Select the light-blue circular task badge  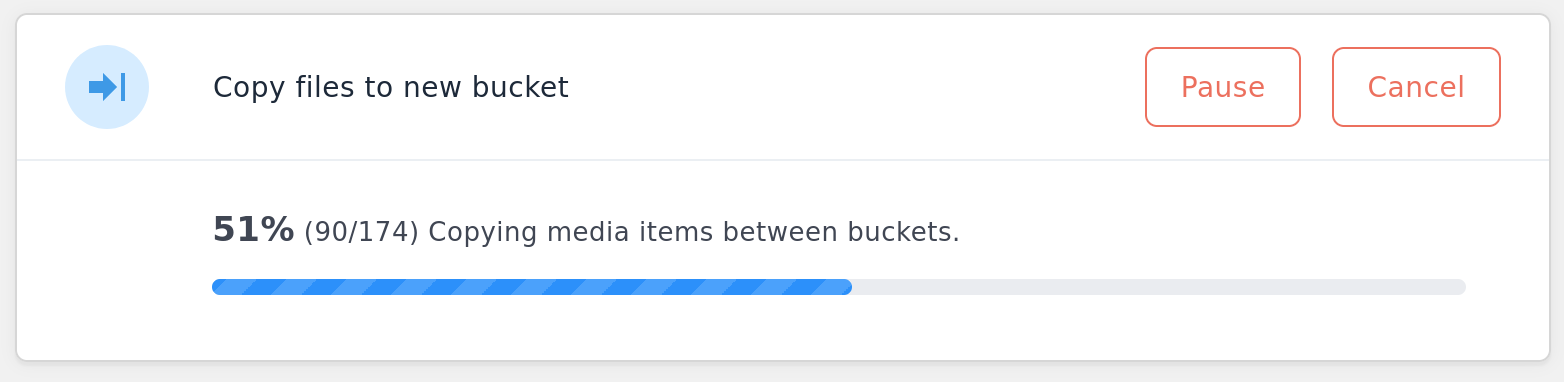[107, 87]
